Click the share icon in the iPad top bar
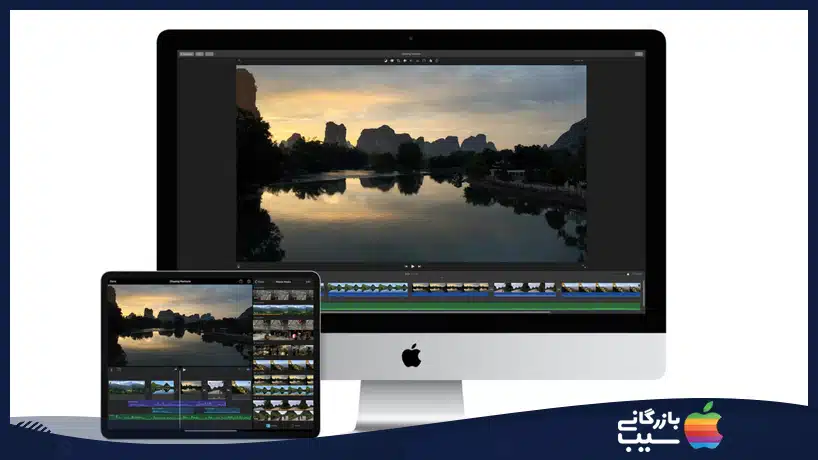 [x=240, y=282]
